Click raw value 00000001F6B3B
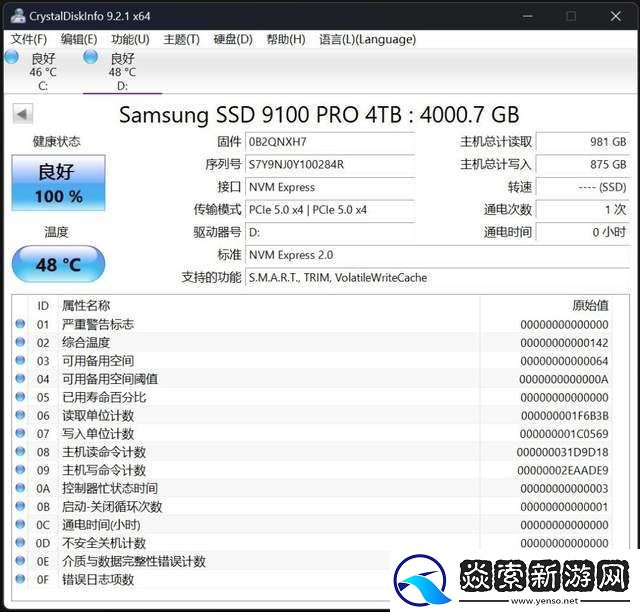Screen dimensions: 640x612 [564, 416]
